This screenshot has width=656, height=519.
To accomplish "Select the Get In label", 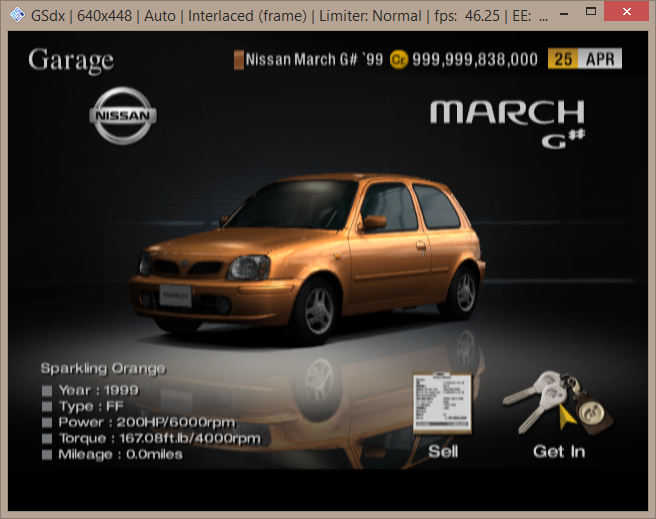I will 559,452.
